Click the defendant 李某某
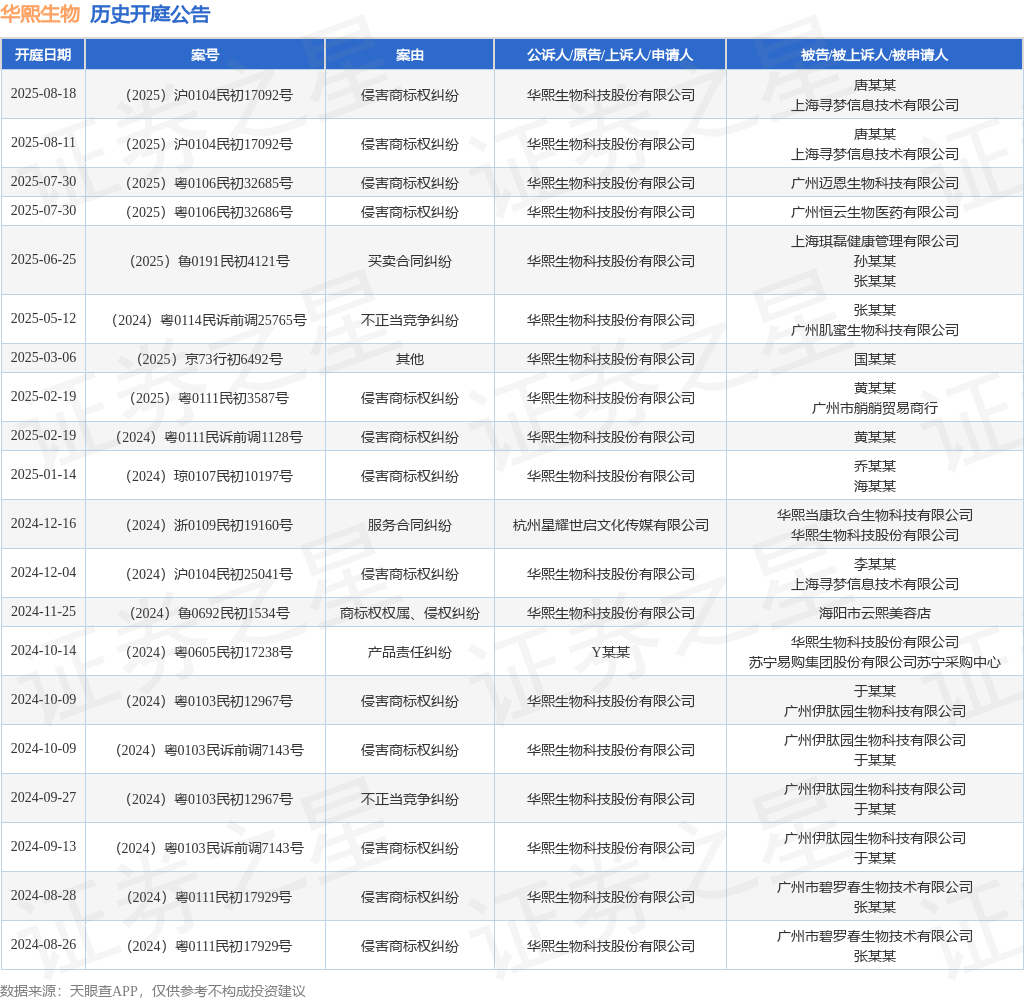Image resolution: width=1024 pixels, height=1000 pixels. tap(874, 564)
